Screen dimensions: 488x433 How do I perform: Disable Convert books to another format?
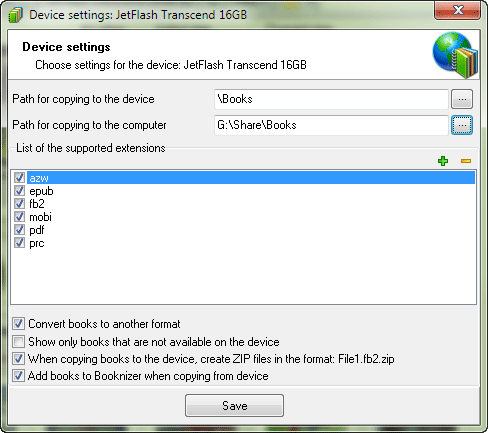pyautogui.click(x=18, y=323)
